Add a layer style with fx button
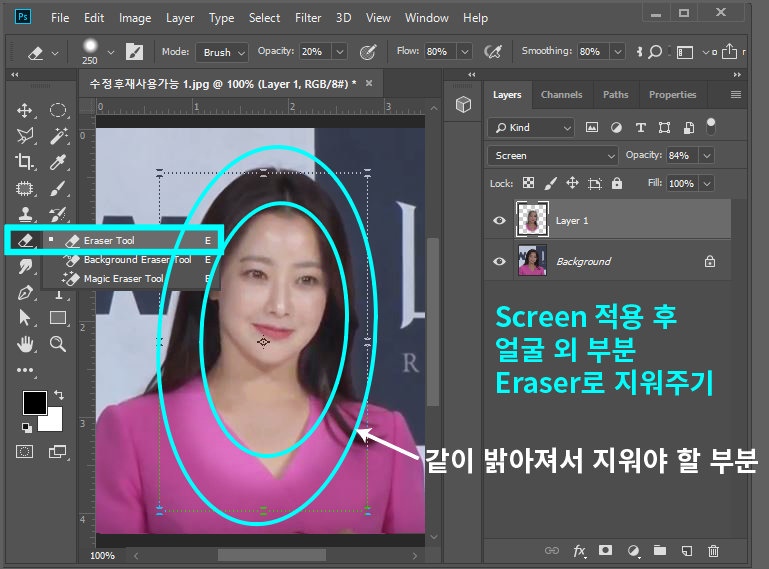The height and width of the screenshot is (569, 769). [579, 551]
